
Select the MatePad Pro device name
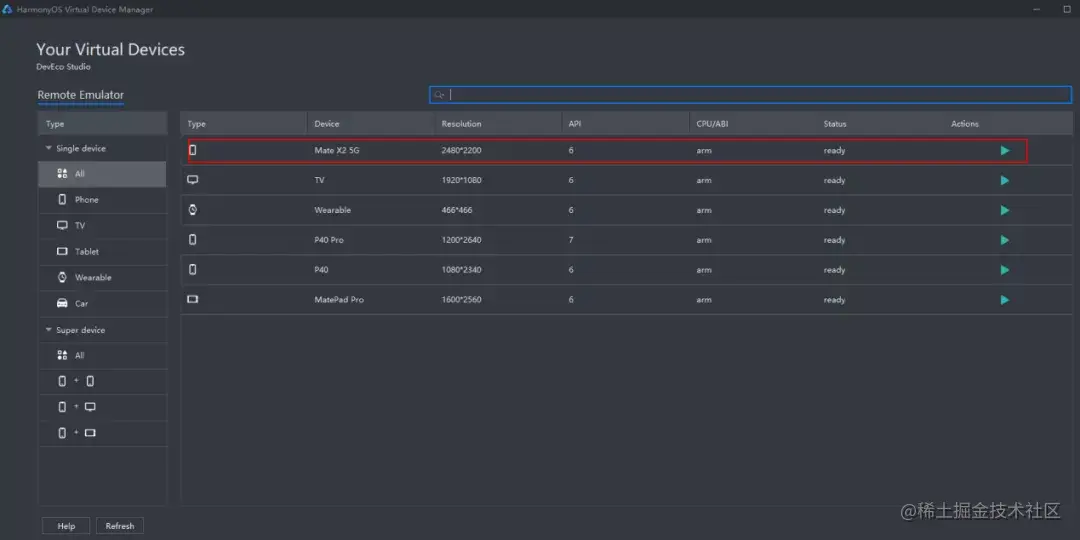coord(339,300)
